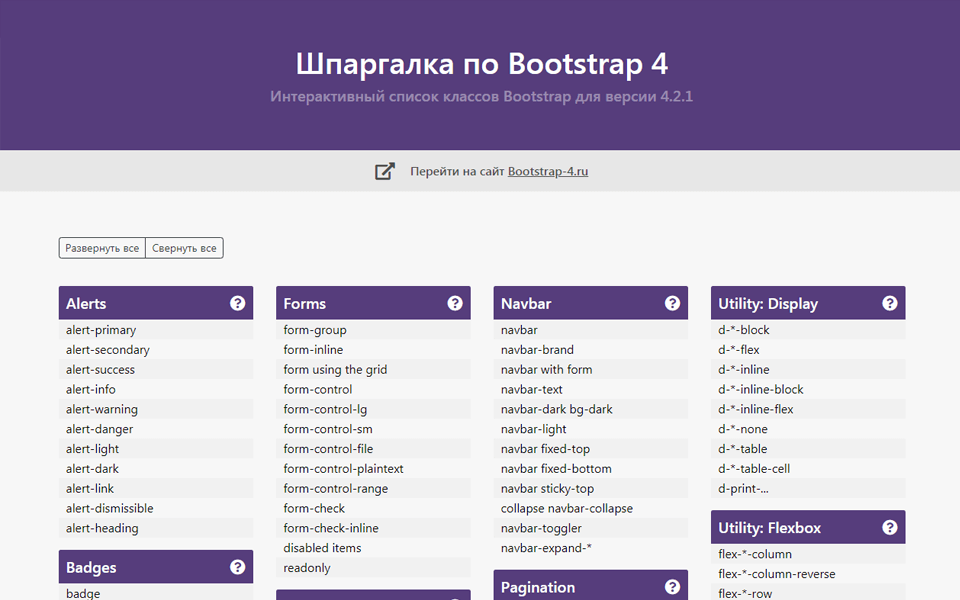Open the flex-*-column-reverse entry
The image size is (960, 600).
(808, 574)
